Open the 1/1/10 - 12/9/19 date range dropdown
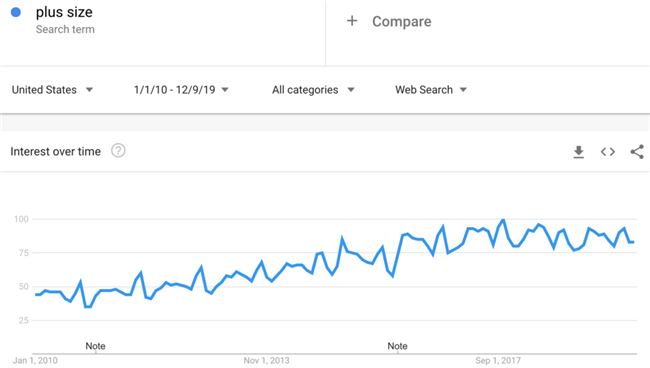The image size is (650, 368). click(181, 90)
